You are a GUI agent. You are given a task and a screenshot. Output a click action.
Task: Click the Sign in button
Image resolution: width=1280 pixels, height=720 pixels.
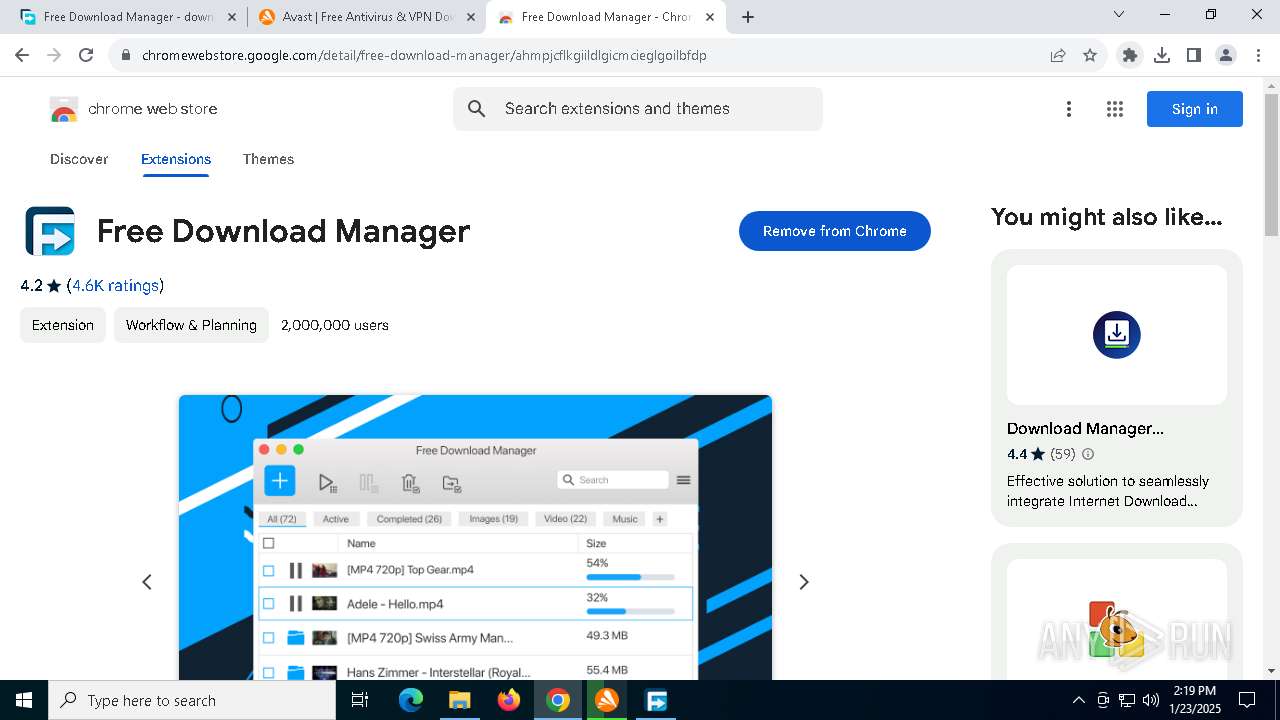click(x=1195, y=109)
